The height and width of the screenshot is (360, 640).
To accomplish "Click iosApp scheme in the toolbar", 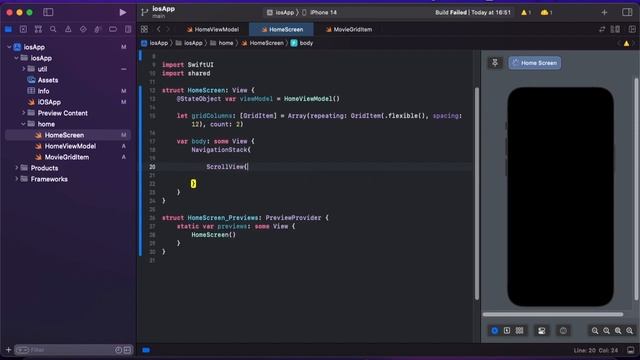I will click(x=280, y=13).
